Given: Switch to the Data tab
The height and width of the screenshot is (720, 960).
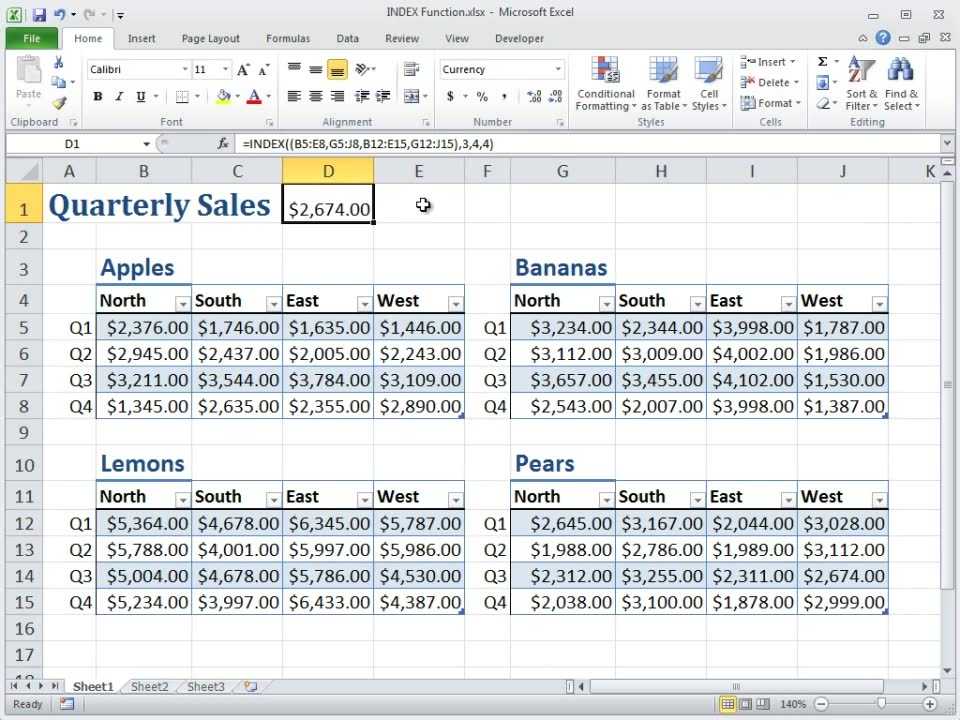Looking at the screenshot, I should click(x=347, y=39).
